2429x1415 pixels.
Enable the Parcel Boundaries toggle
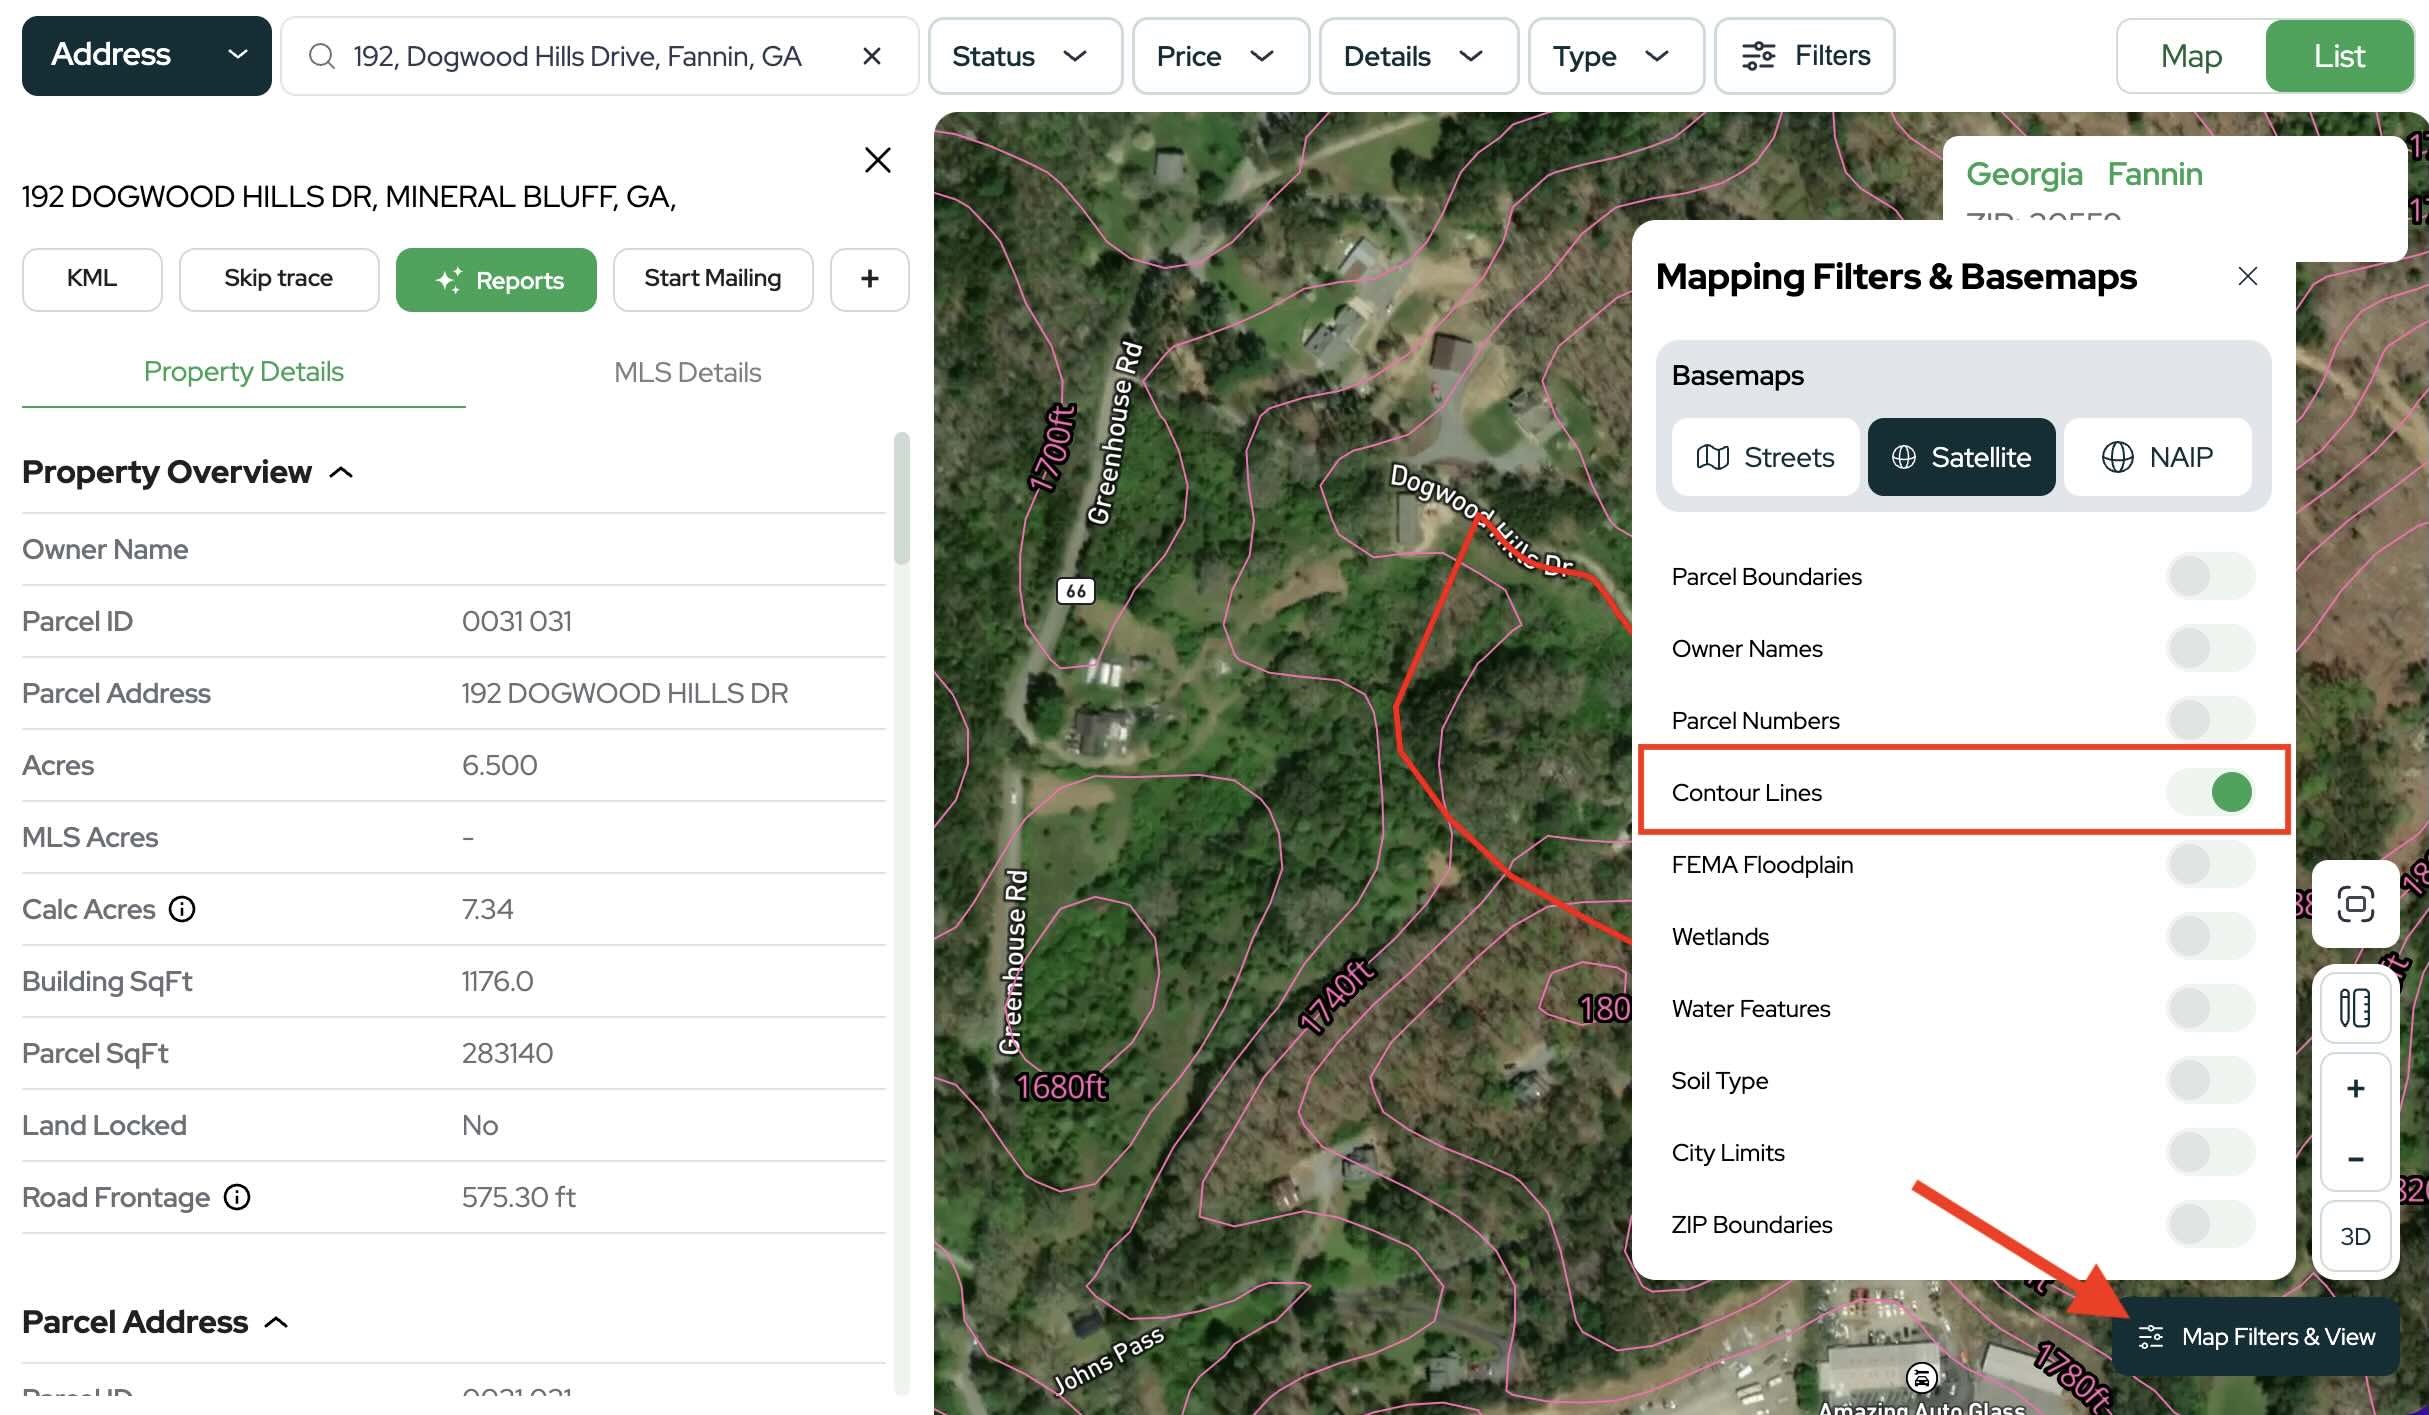pos(2210,577)
